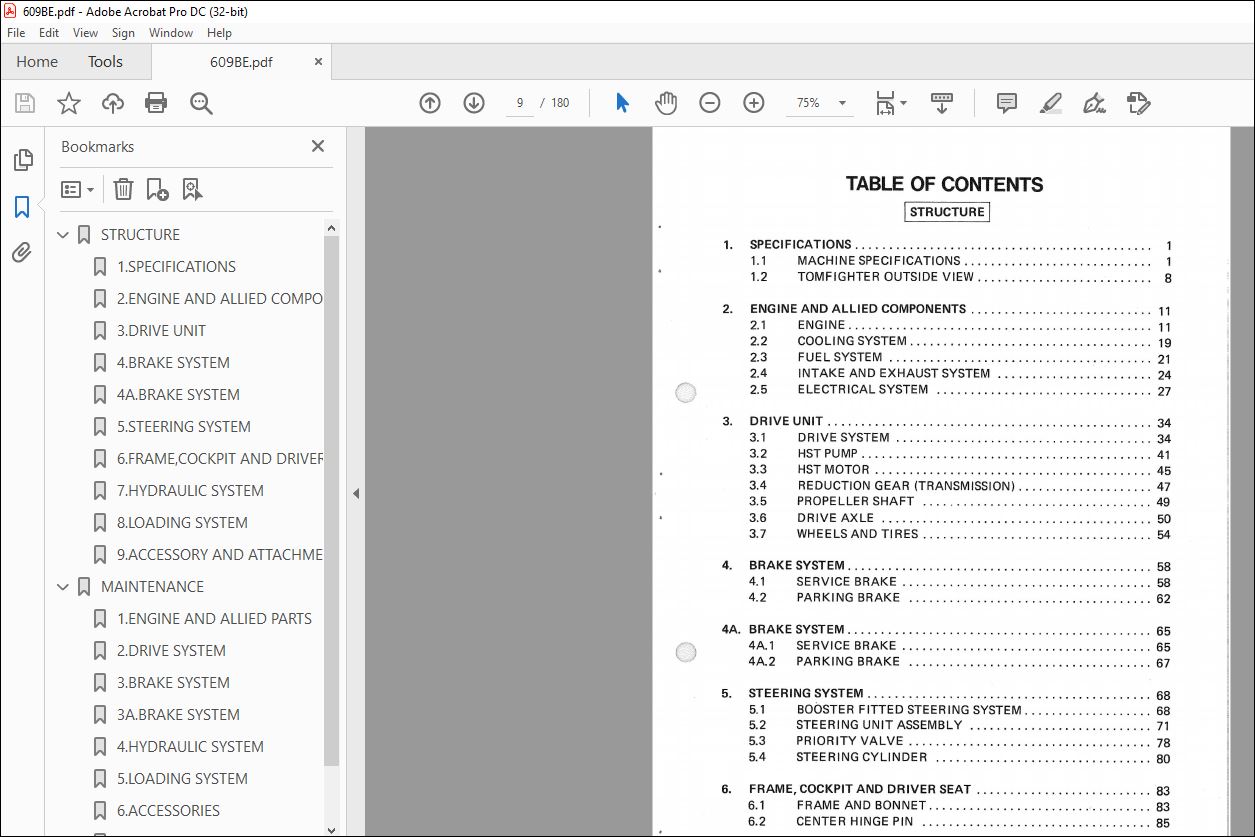The height and width of the screenshot is (837, 1255).
Task: Close the 609BE.pdf tab
Action: click(x=319, y=62)
